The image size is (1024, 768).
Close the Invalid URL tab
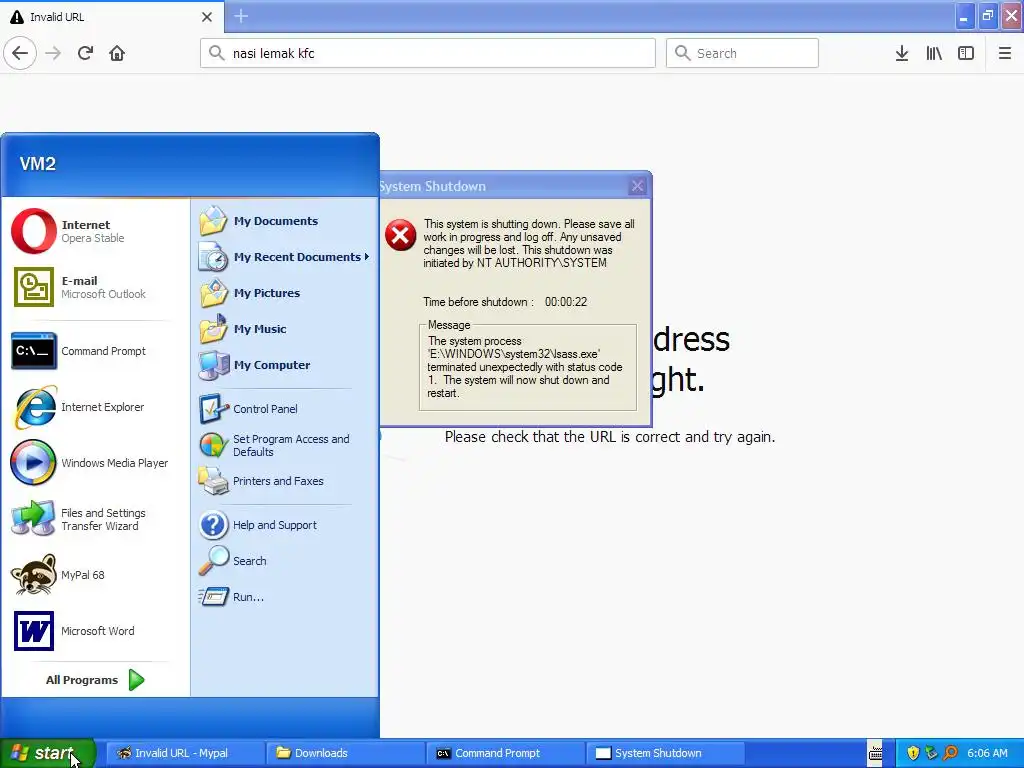207,17
